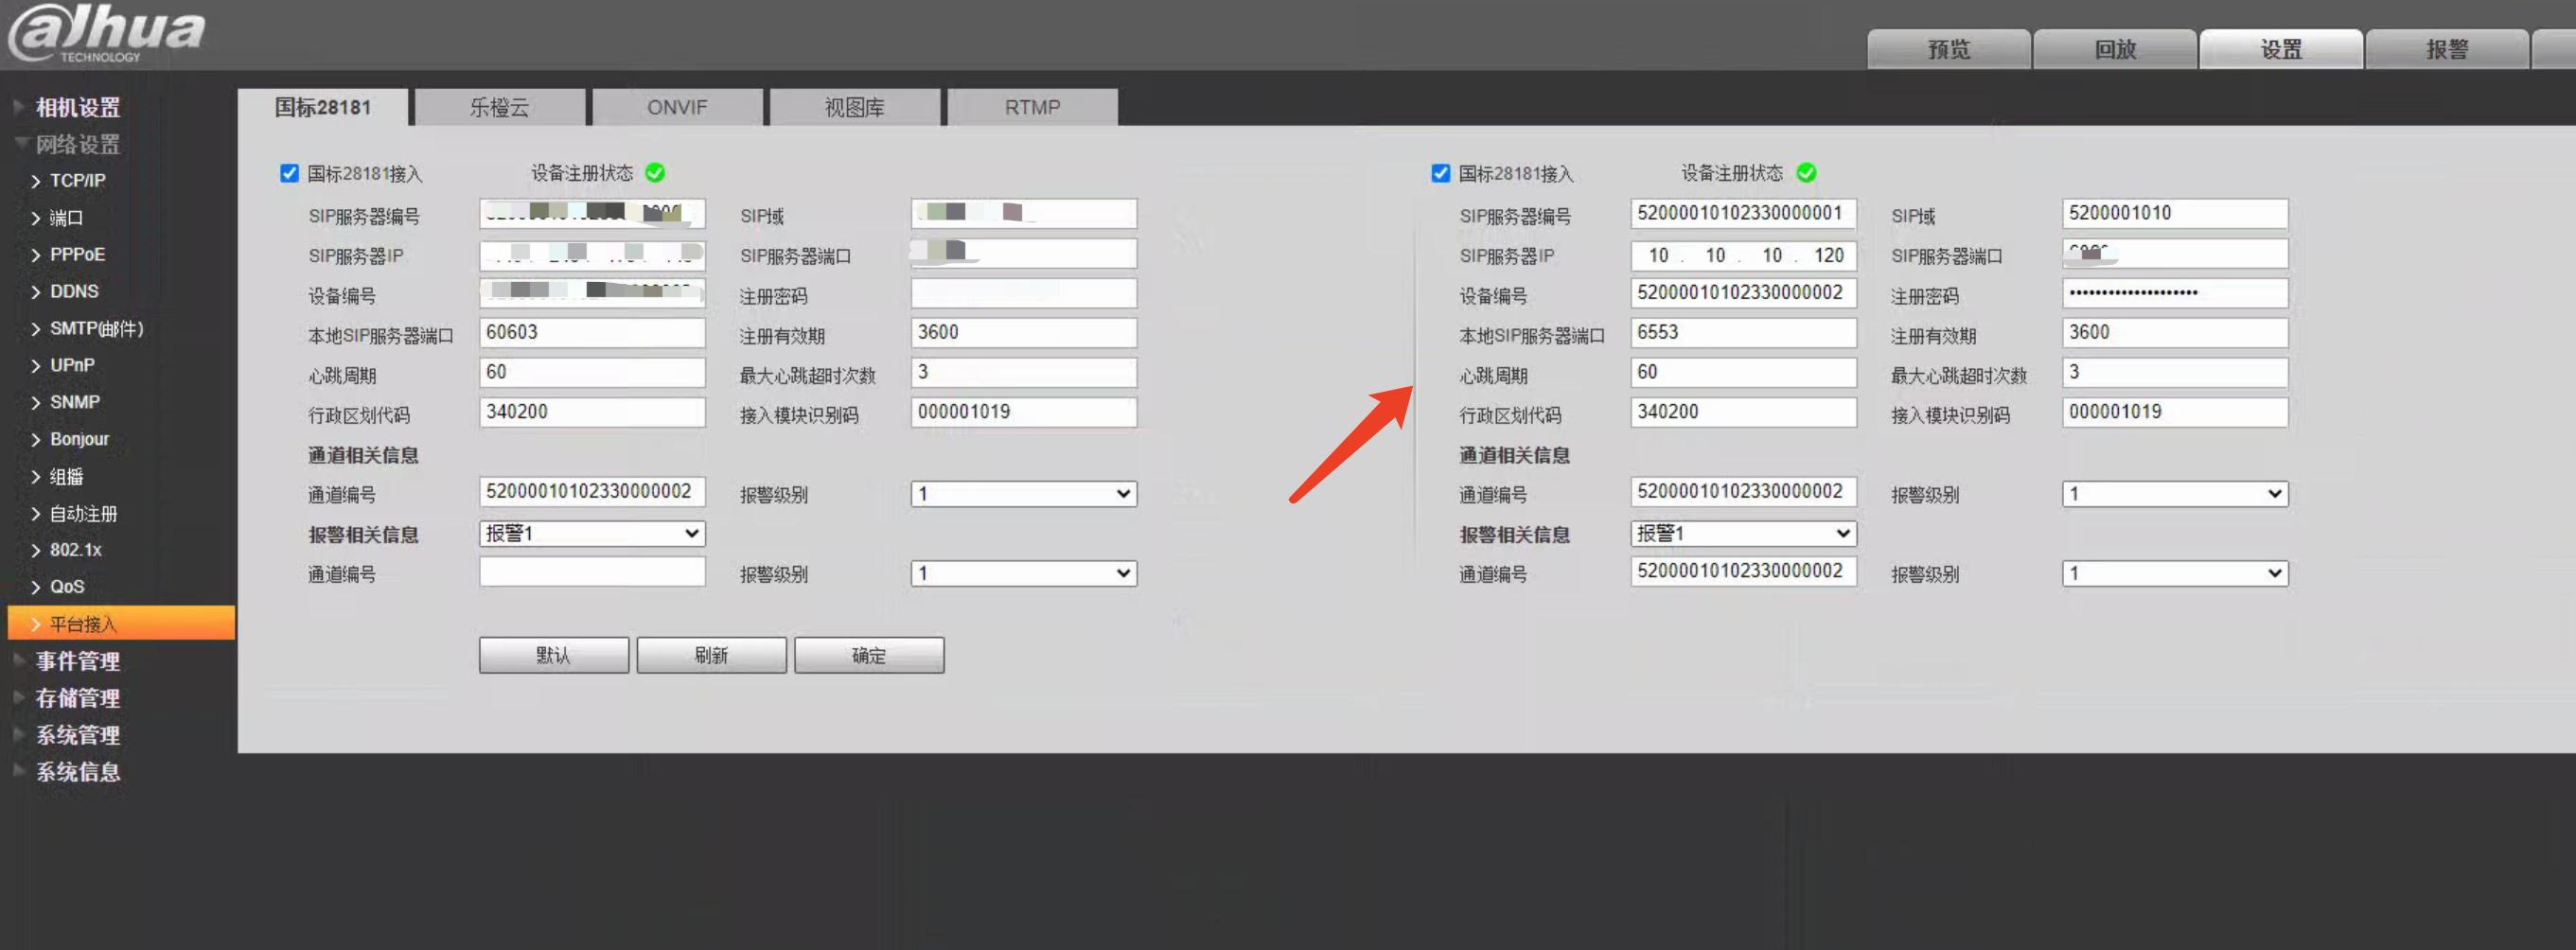Open TCP/IP settings in the sidebar
Screen dimensions: 2576x950
click(x=76, y=181)
